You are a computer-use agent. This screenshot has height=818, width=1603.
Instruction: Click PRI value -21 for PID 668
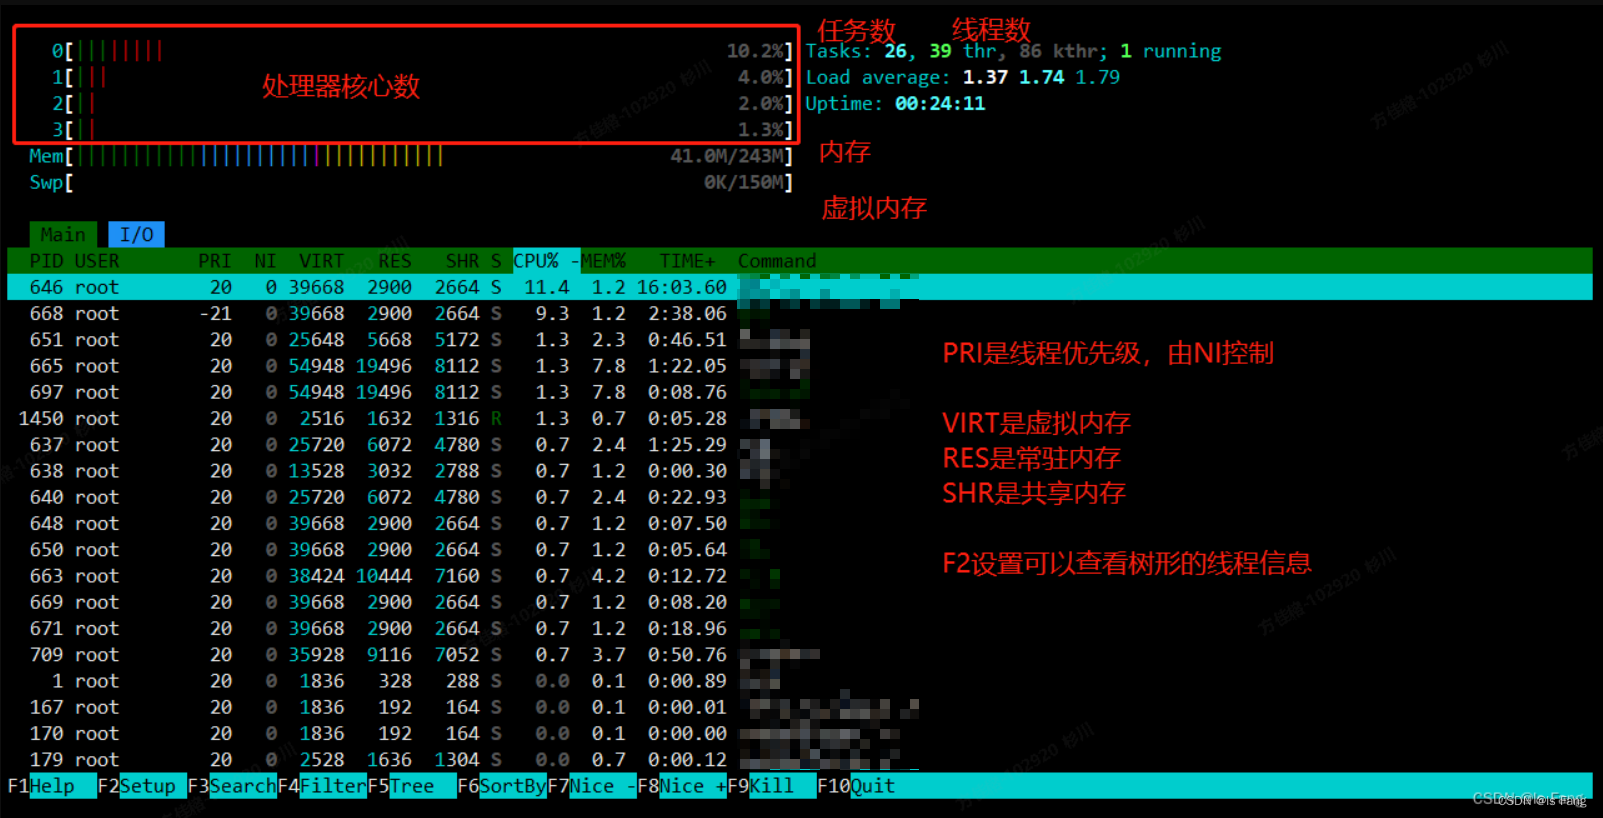[215, 313]
